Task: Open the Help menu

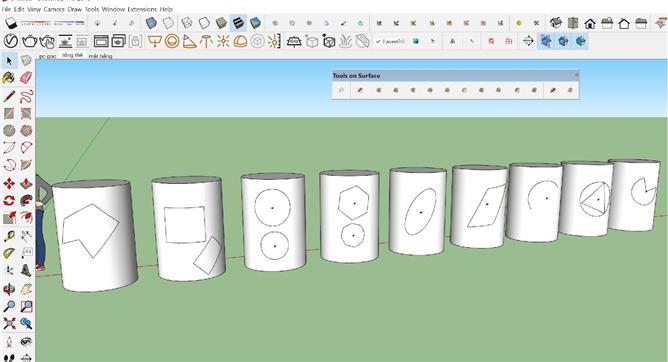Action: pos(166,9)
